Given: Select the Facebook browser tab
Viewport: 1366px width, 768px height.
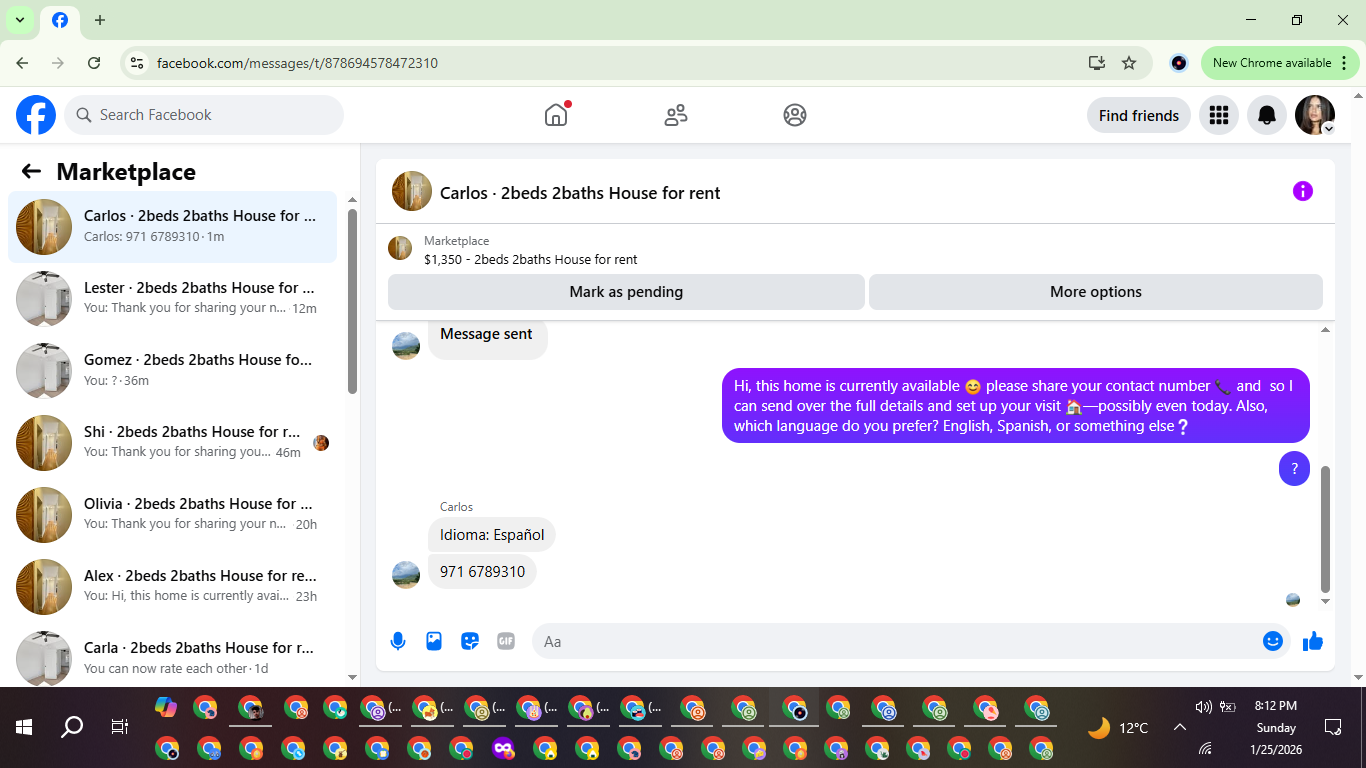Looking at the screenshot, I should pos(60,20).
